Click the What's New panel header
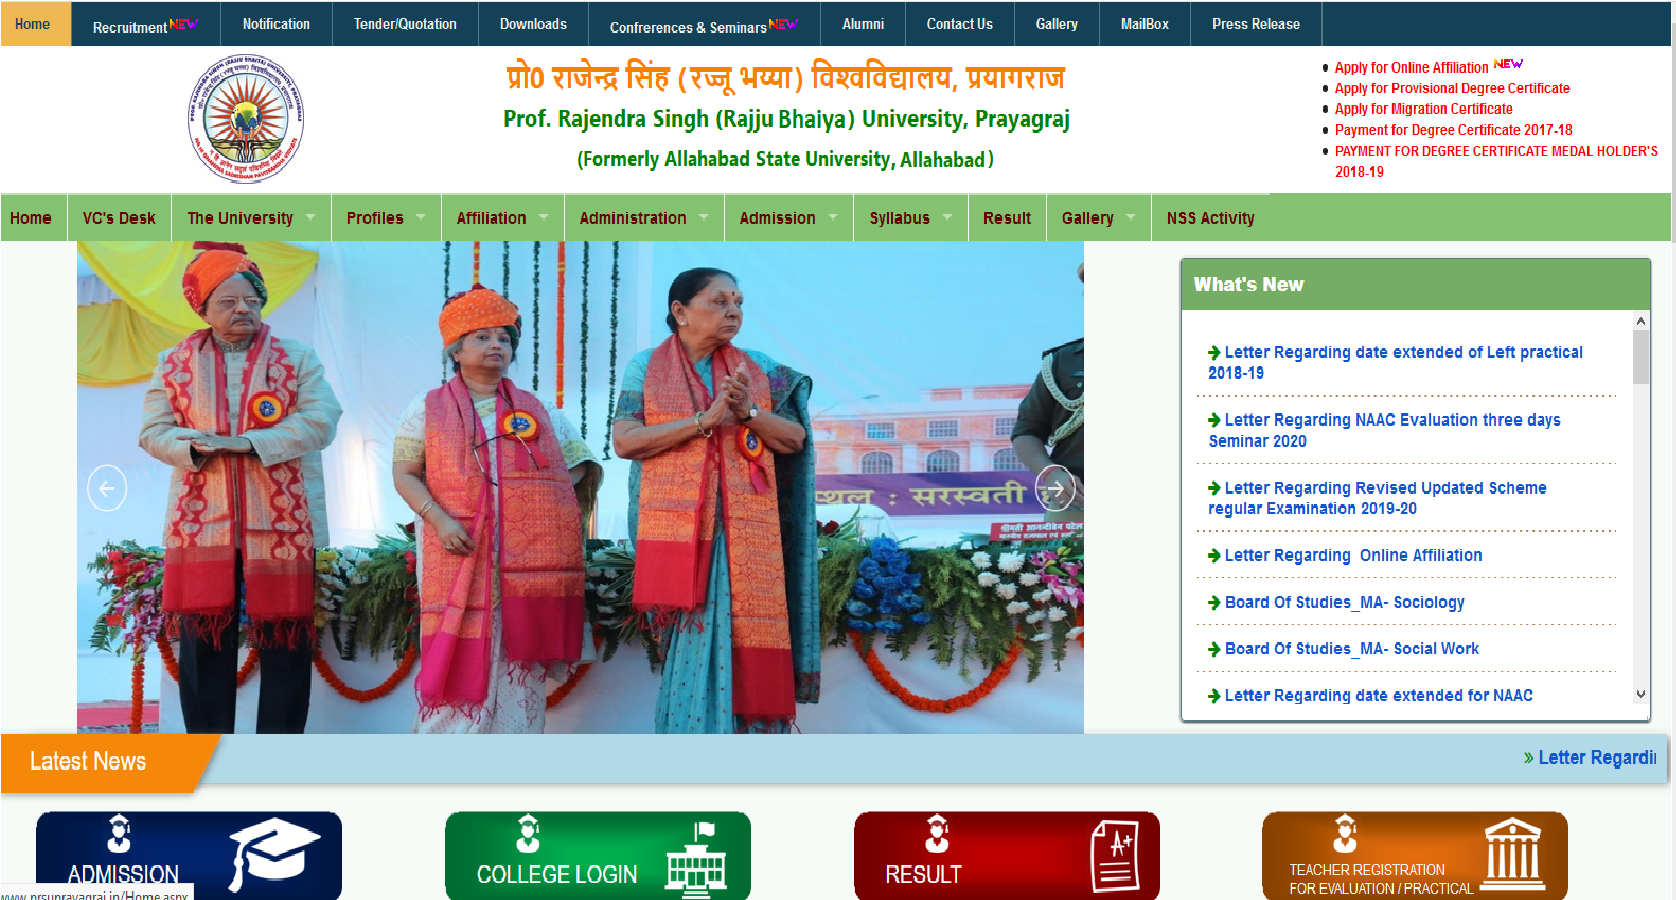Image resolution: width=1676 pixels, height=900 pixels. (1415, 285)
